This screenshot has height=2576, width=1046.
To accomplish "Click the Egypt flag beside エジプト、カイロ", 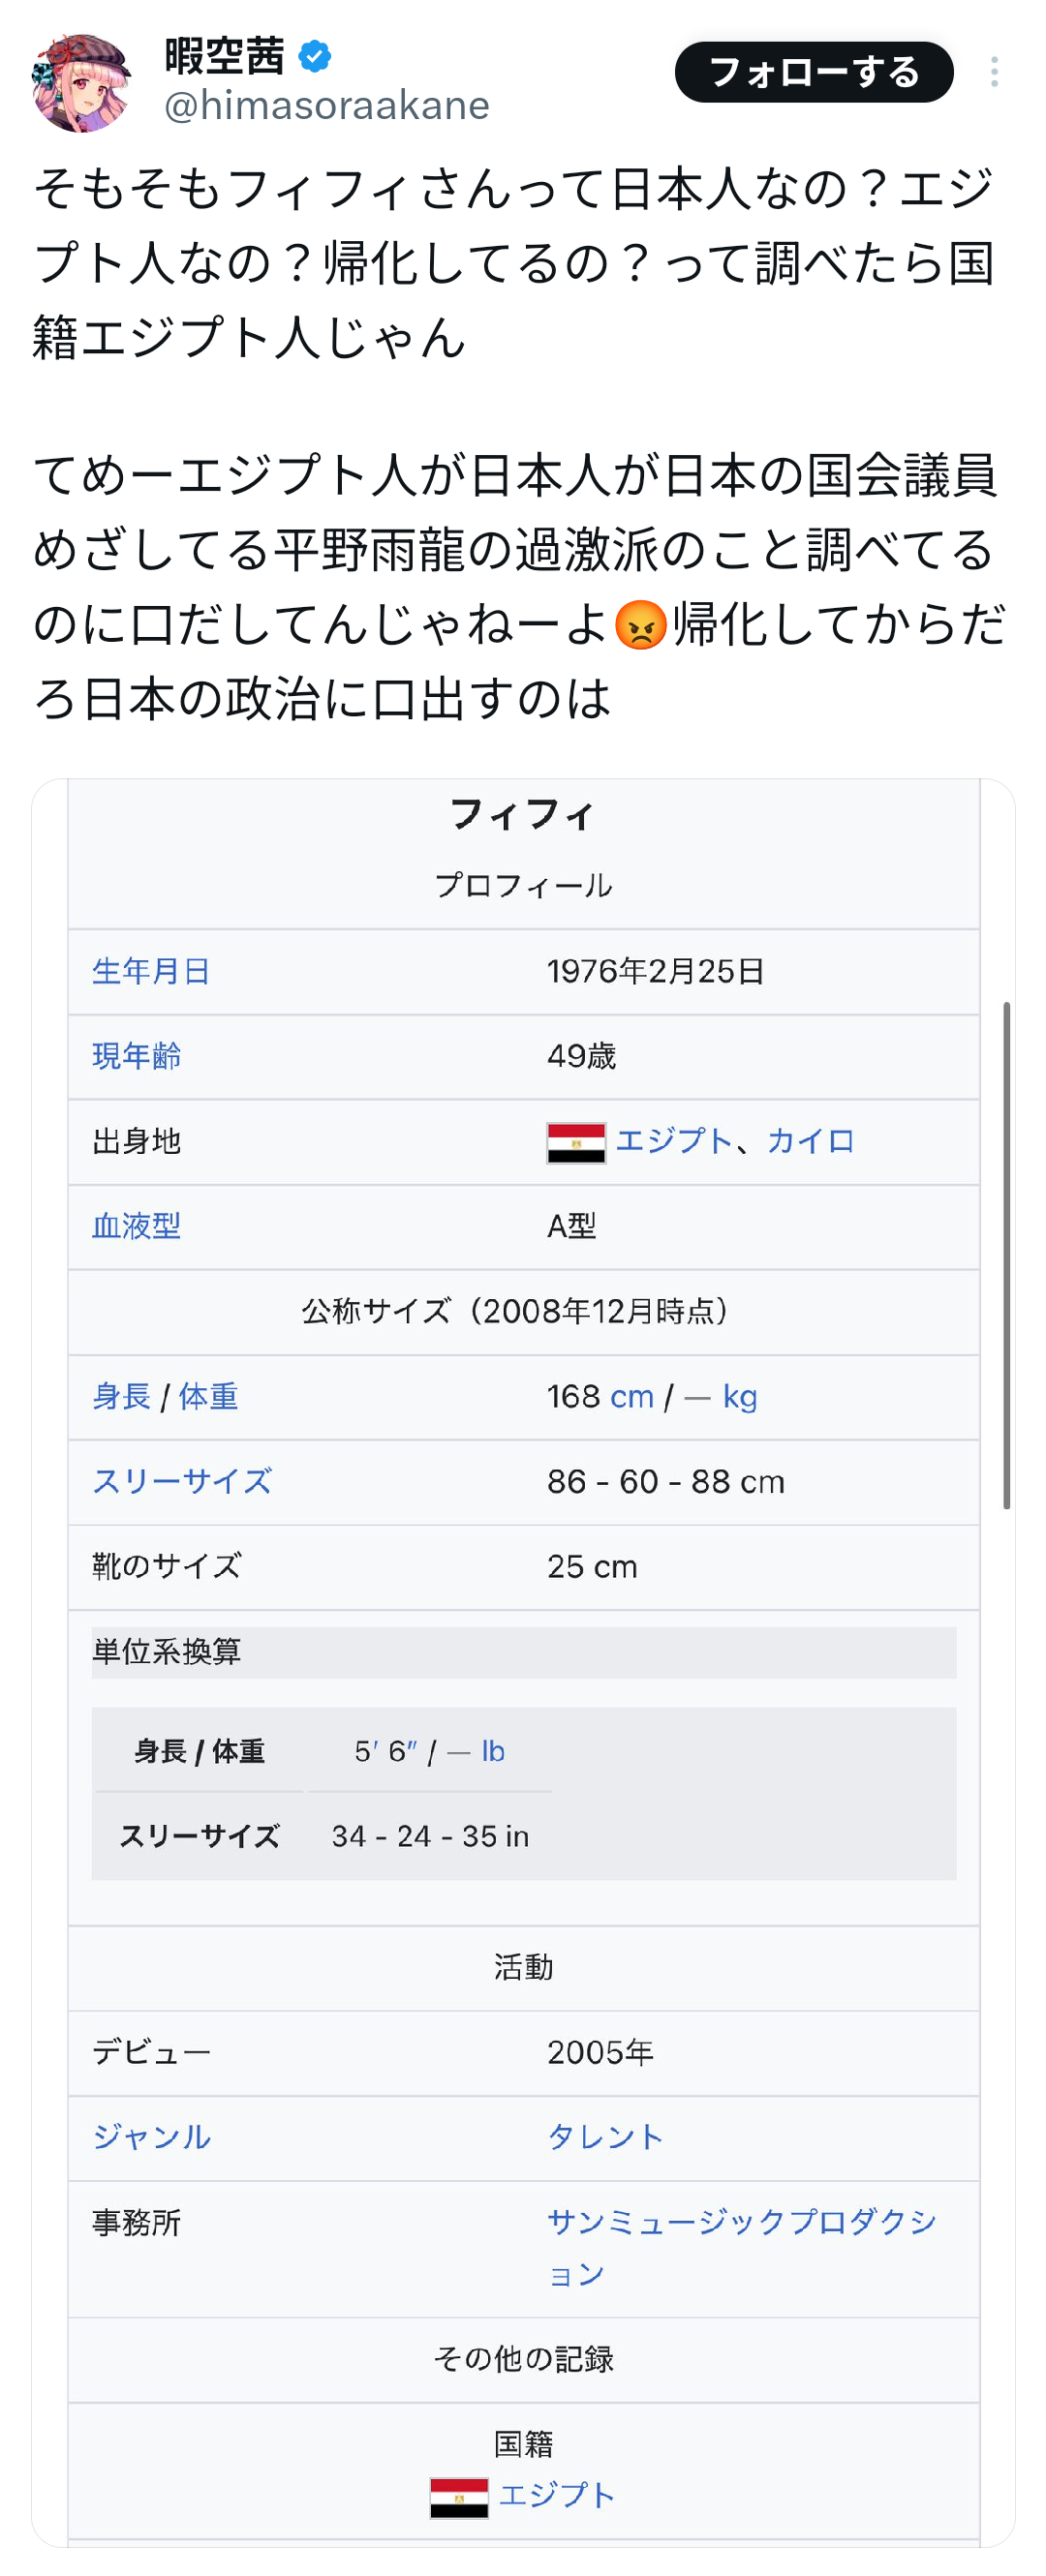I will tap(576, 1142).
